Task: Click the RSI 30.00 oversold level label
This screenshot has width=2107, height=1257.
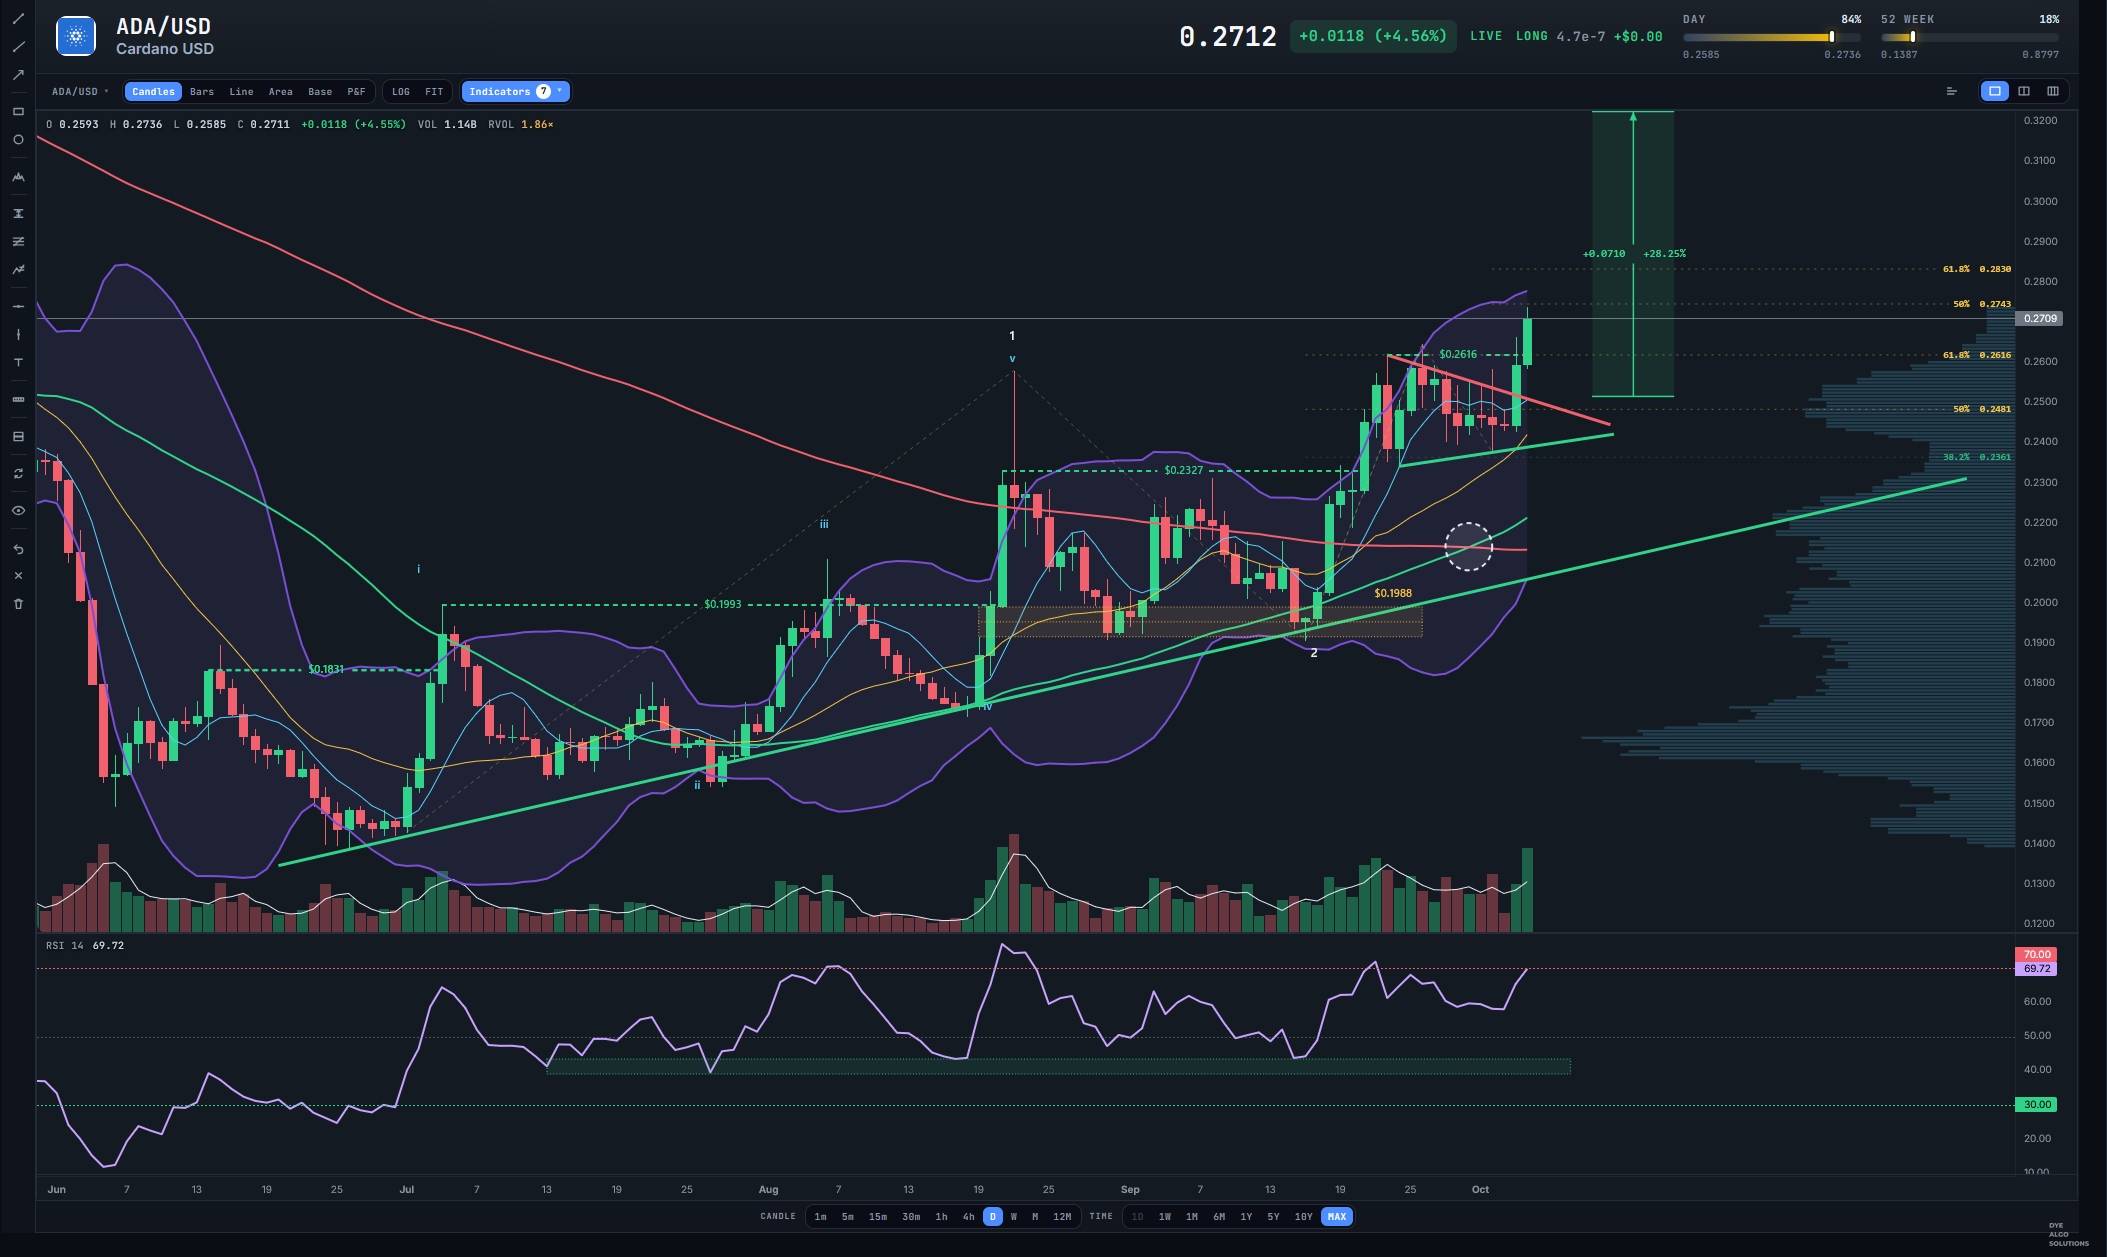Action: tap(2037, 1104)
